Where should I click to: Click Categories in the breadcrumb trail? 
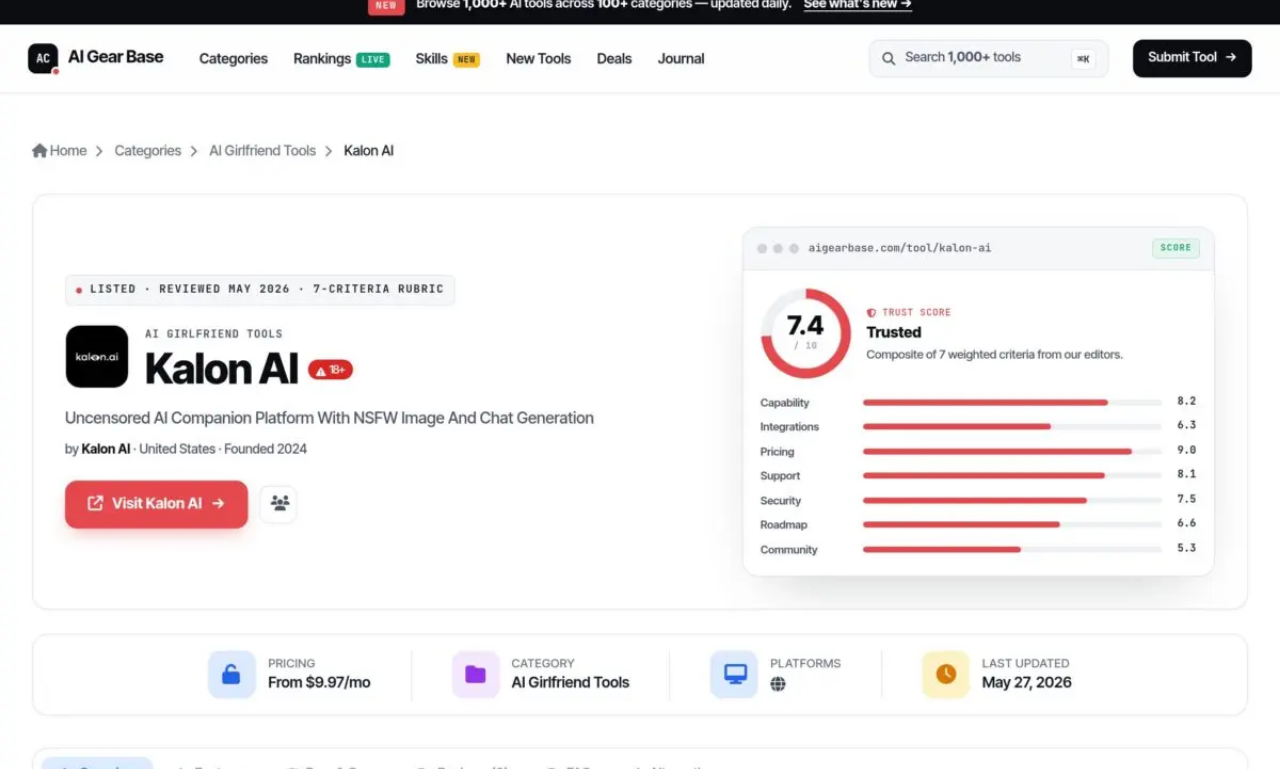pos(148,151)
